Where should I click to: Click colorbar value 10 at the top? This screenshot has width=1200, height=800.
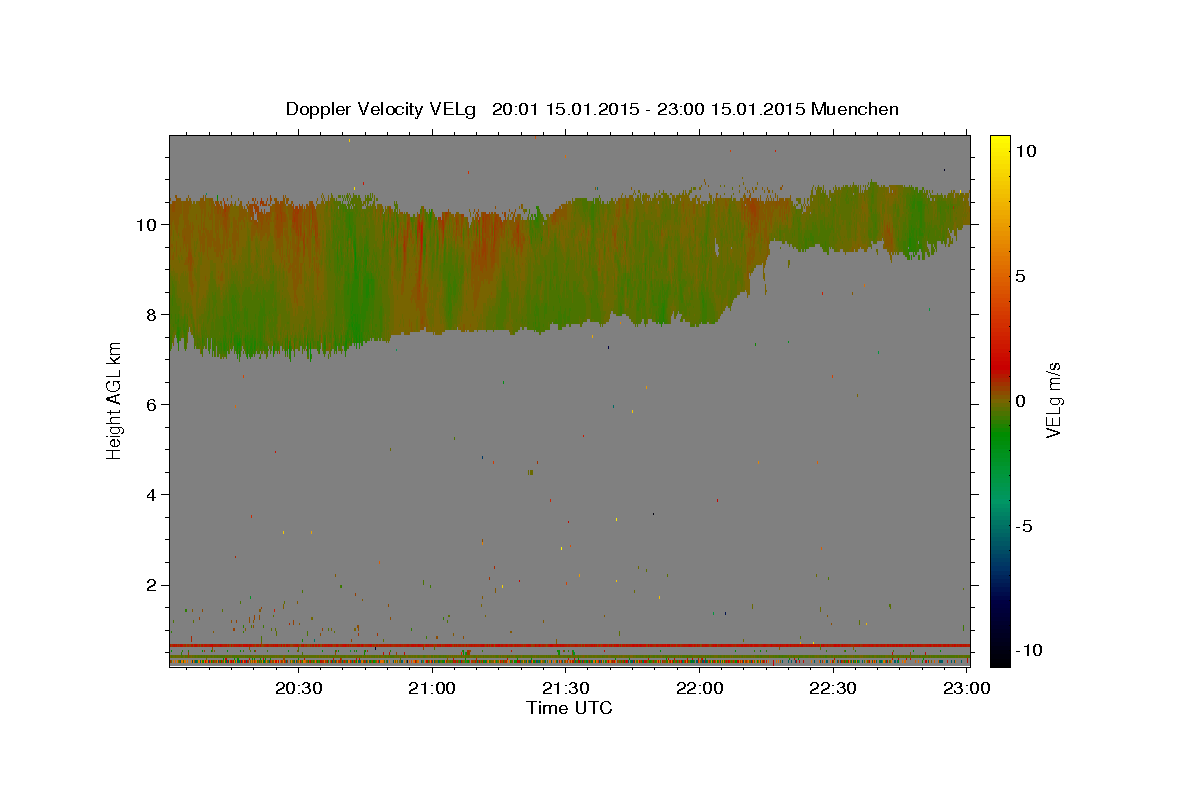pos(1025,151)
